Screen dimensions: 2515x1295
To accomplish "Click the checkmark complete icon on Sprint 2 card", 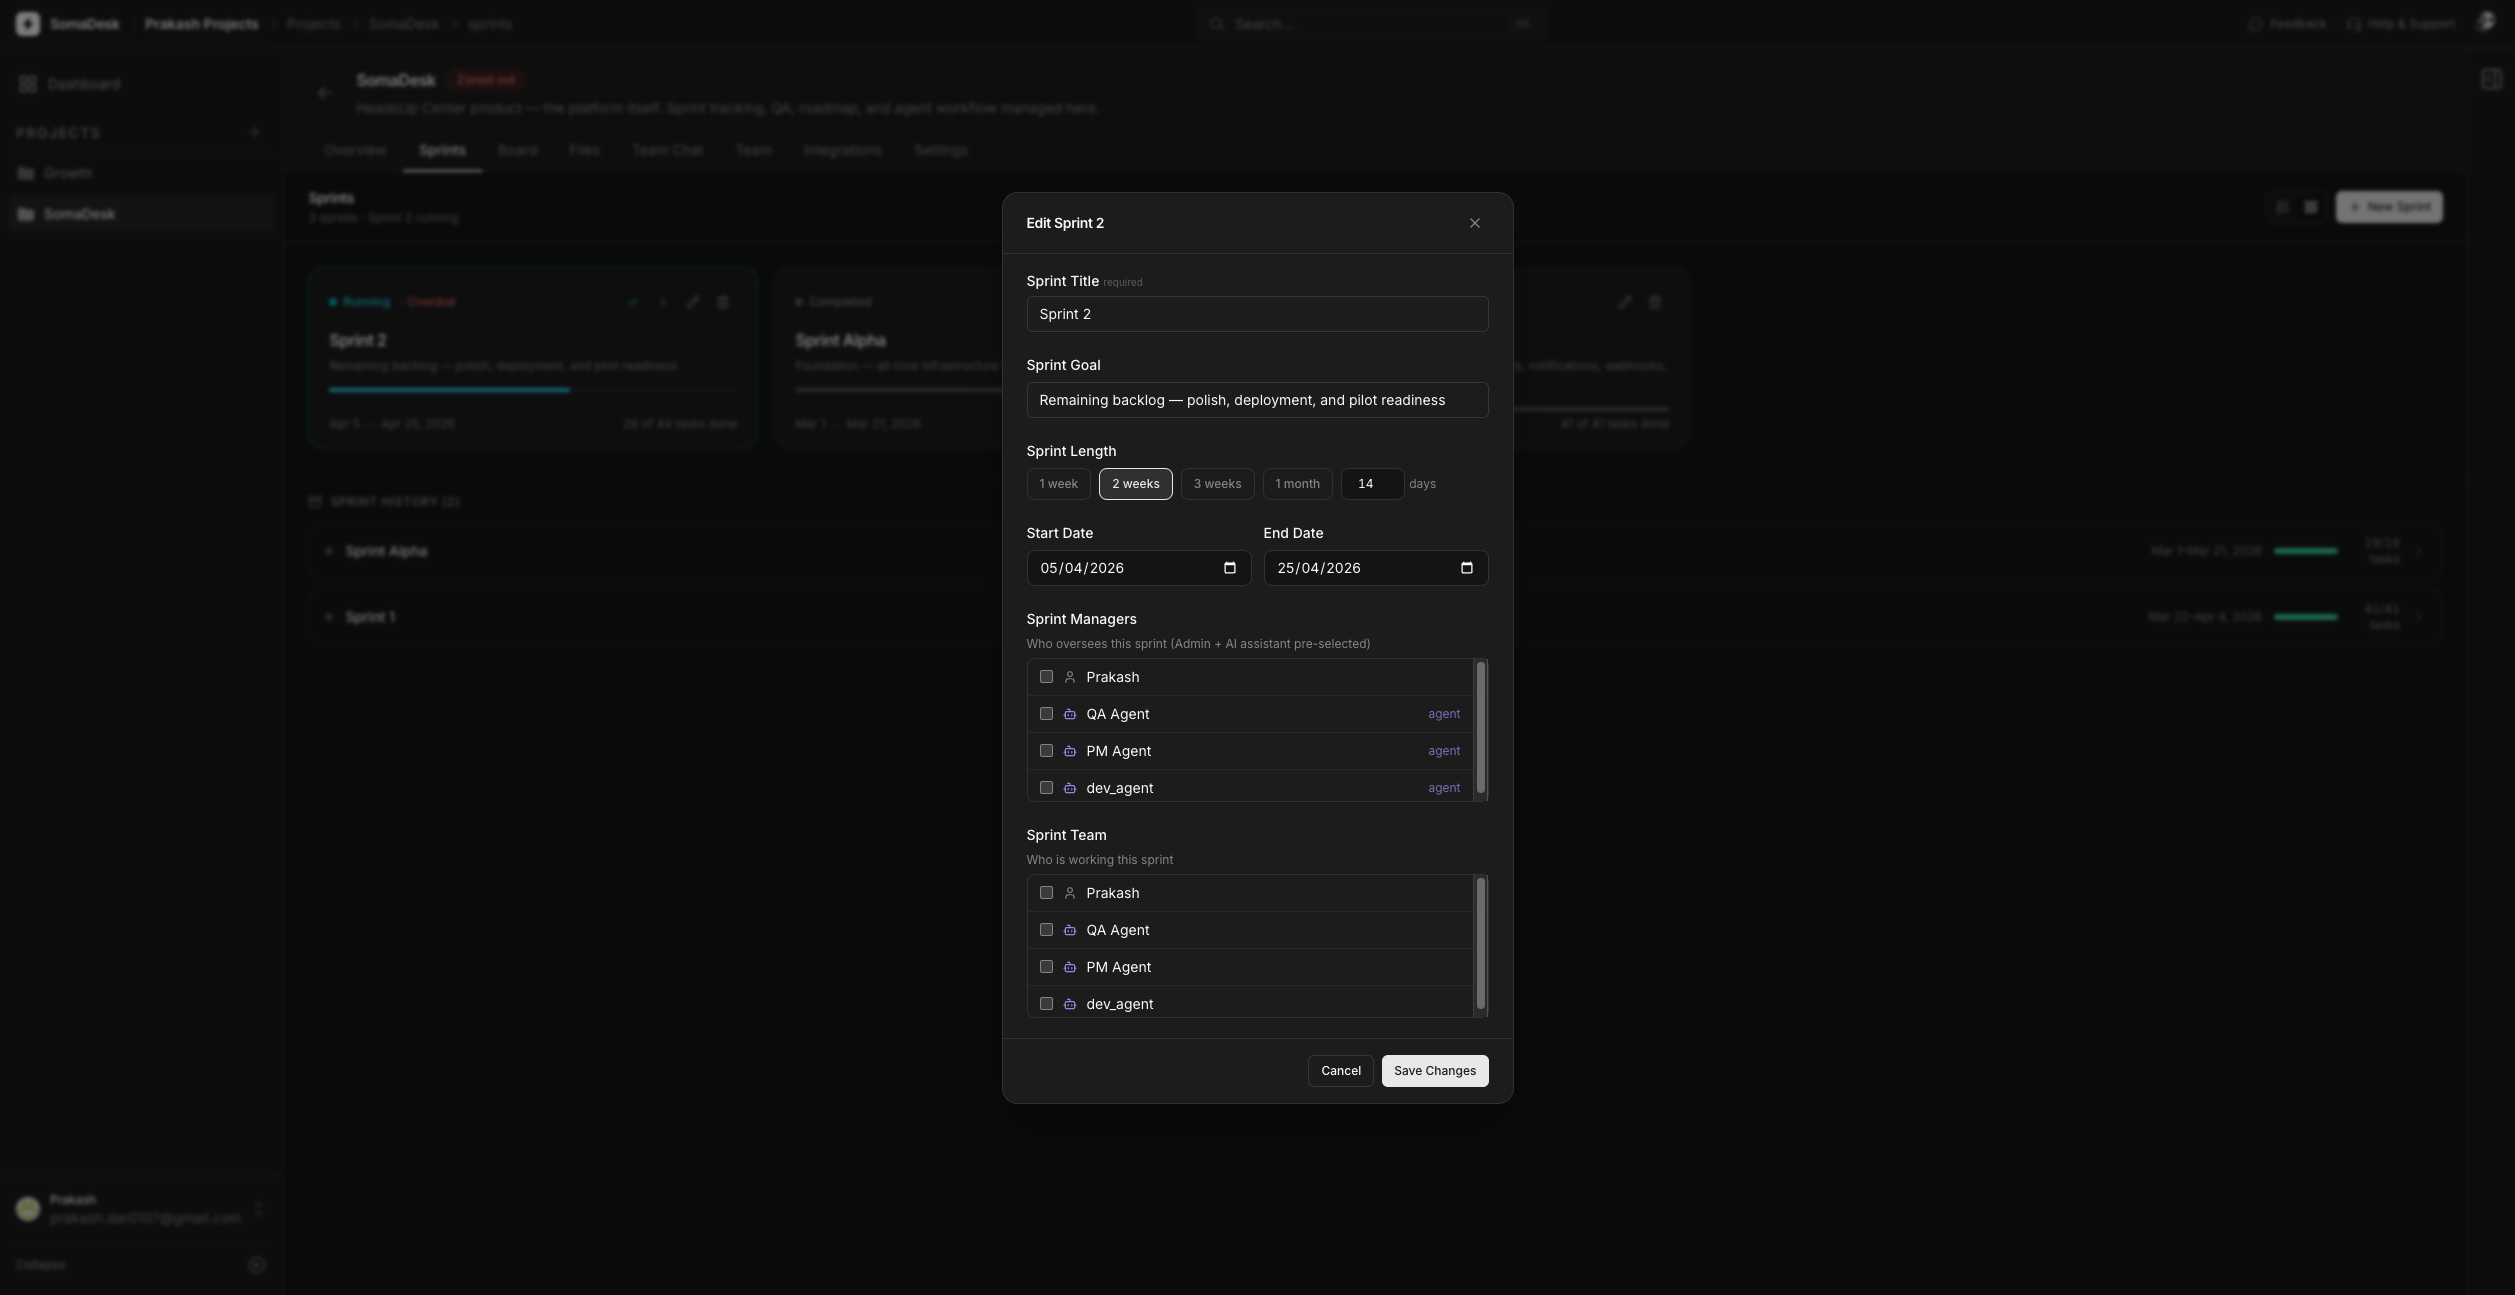I will (633, 302).
